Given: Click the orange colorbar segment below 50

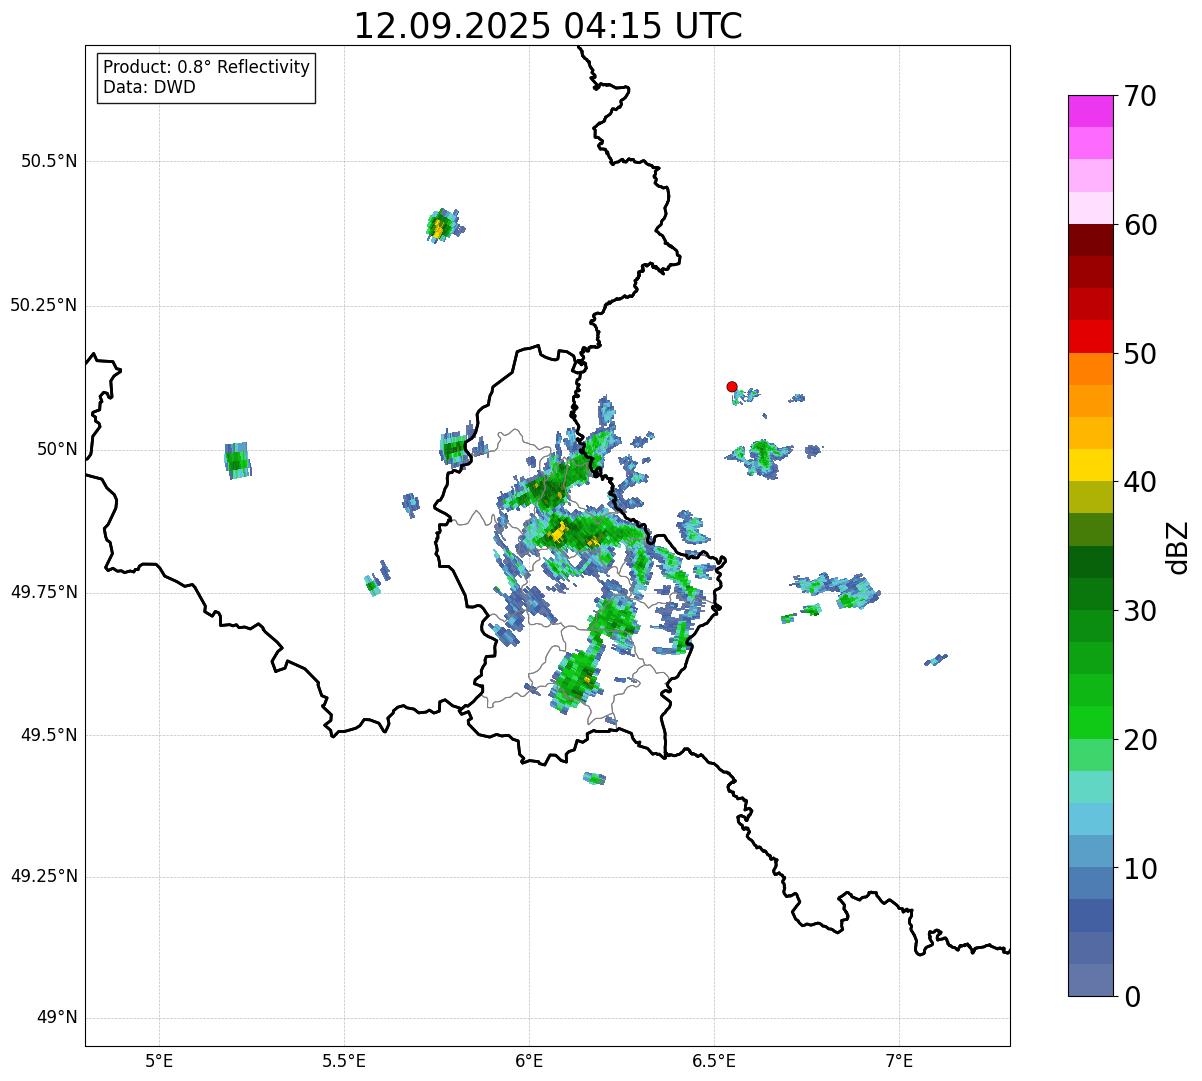Looking at the screenshot, I should point(1090,369).
